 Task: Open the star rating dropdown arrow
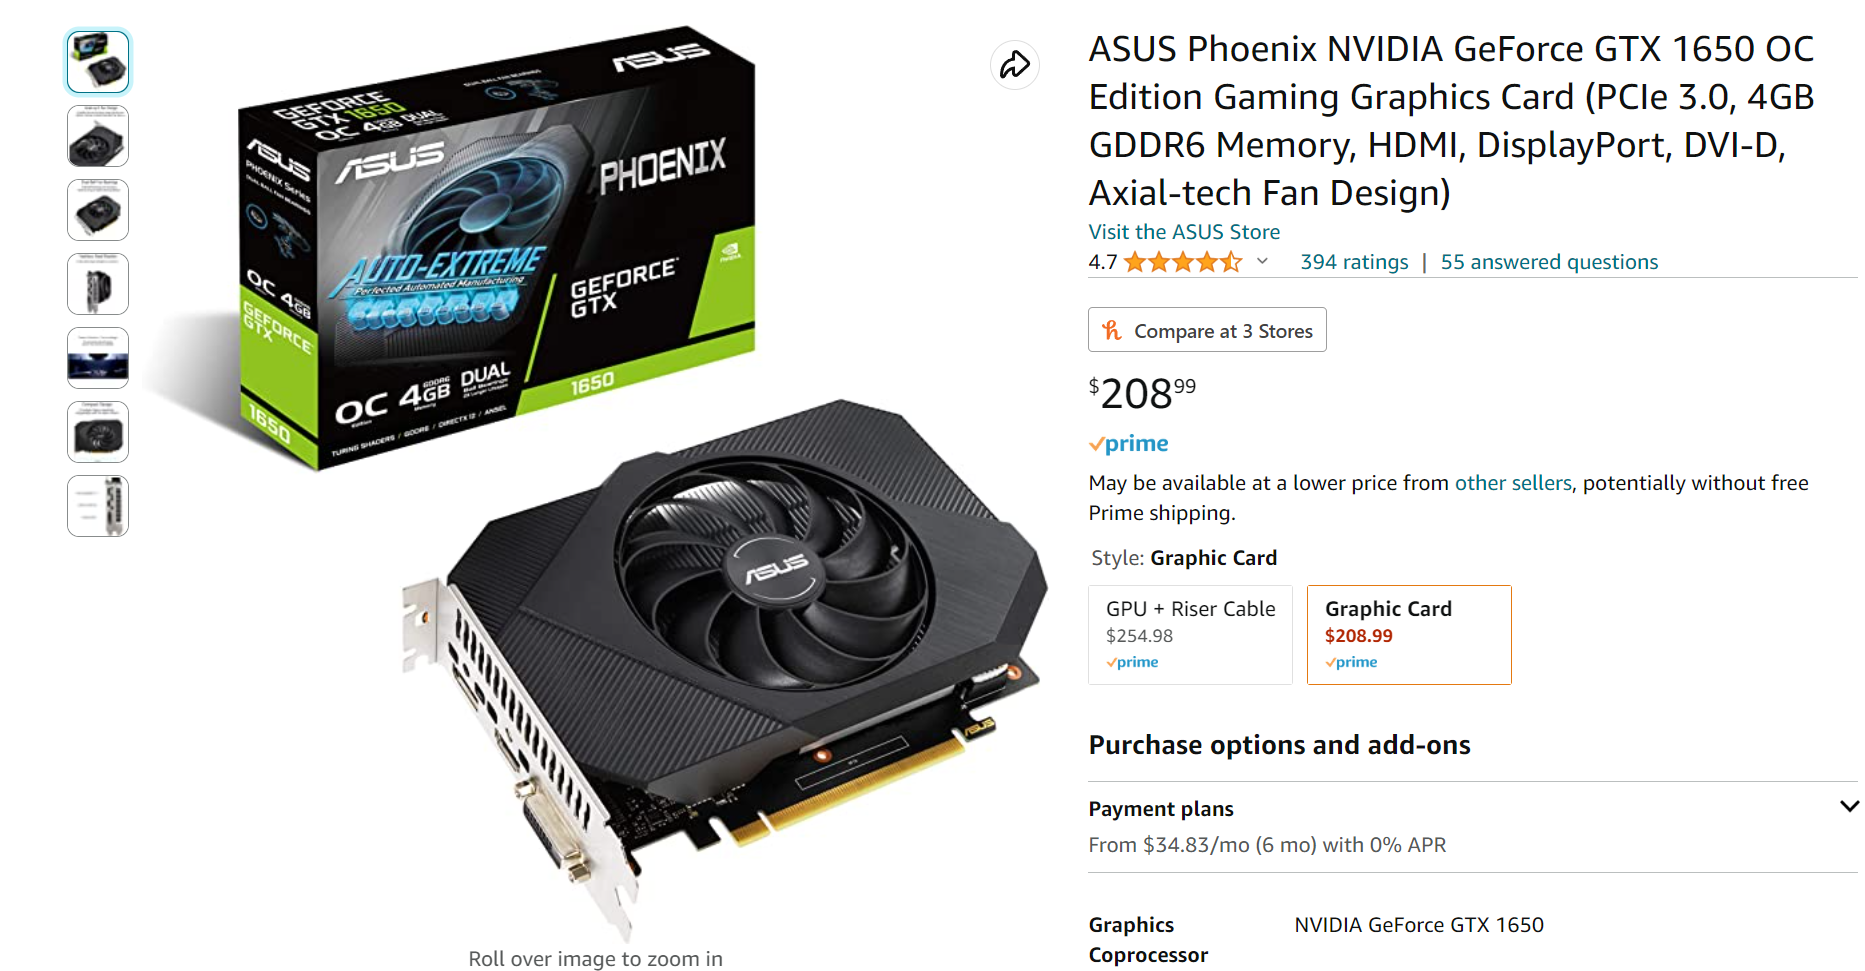click(x=1262, y=261)
